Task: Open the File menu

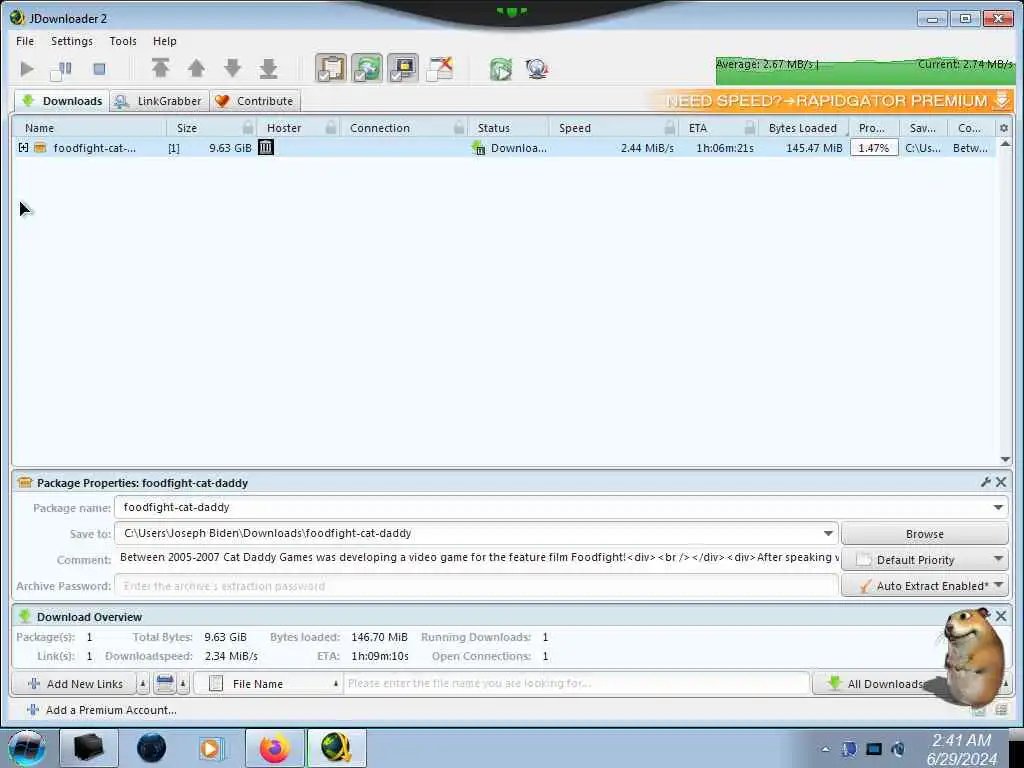Action: (x=25, y=40)
